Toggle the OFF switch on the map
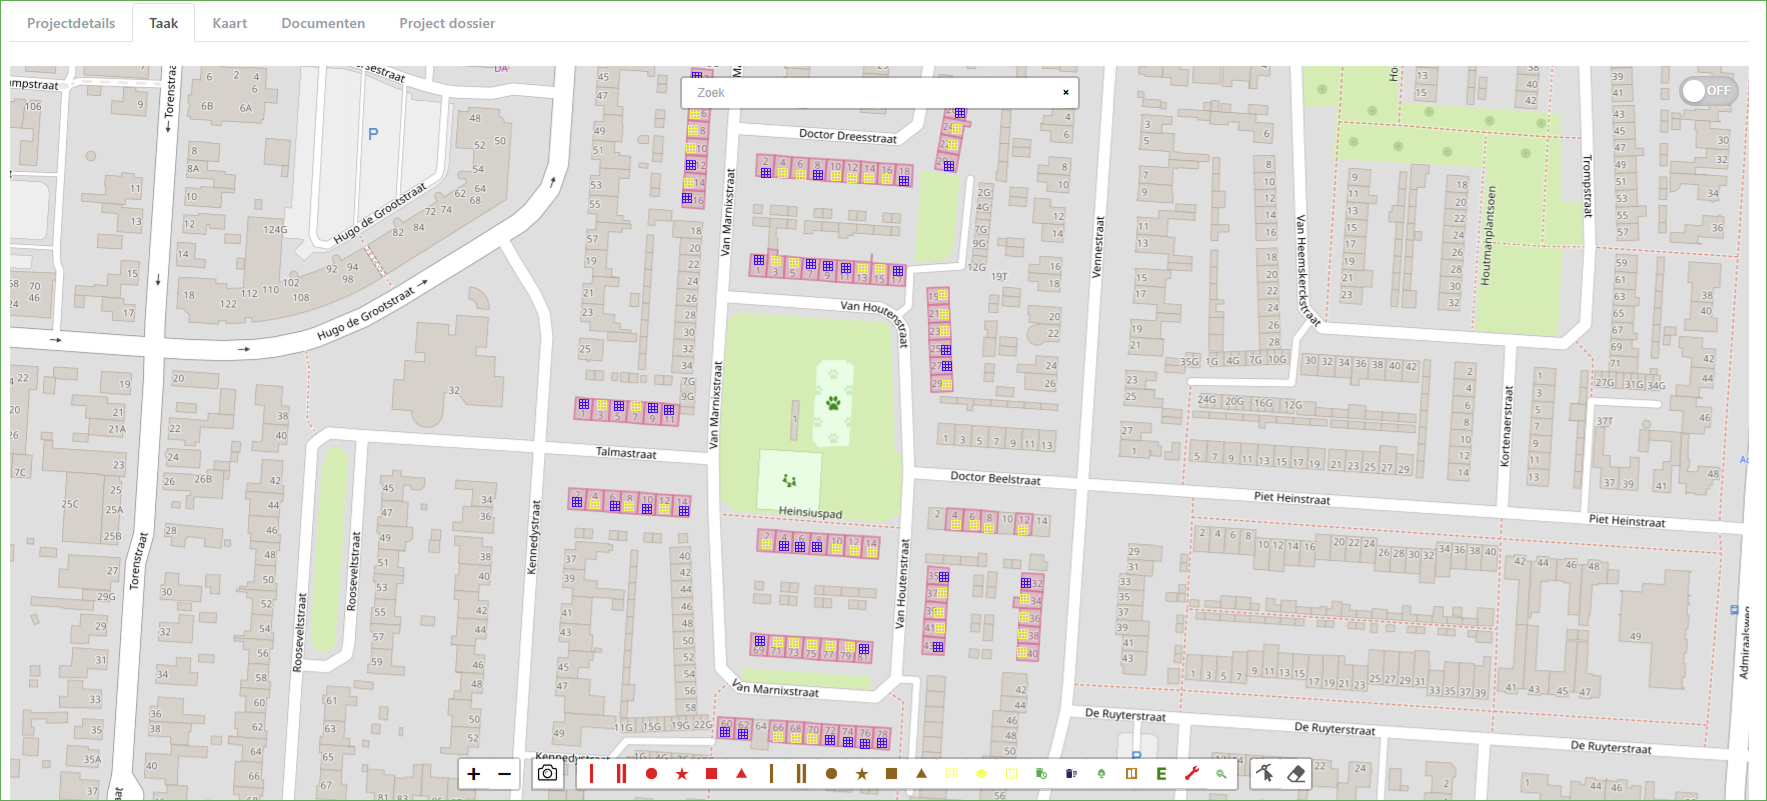The width and height of the screenshot is (1767, 801). (1708, 91)
